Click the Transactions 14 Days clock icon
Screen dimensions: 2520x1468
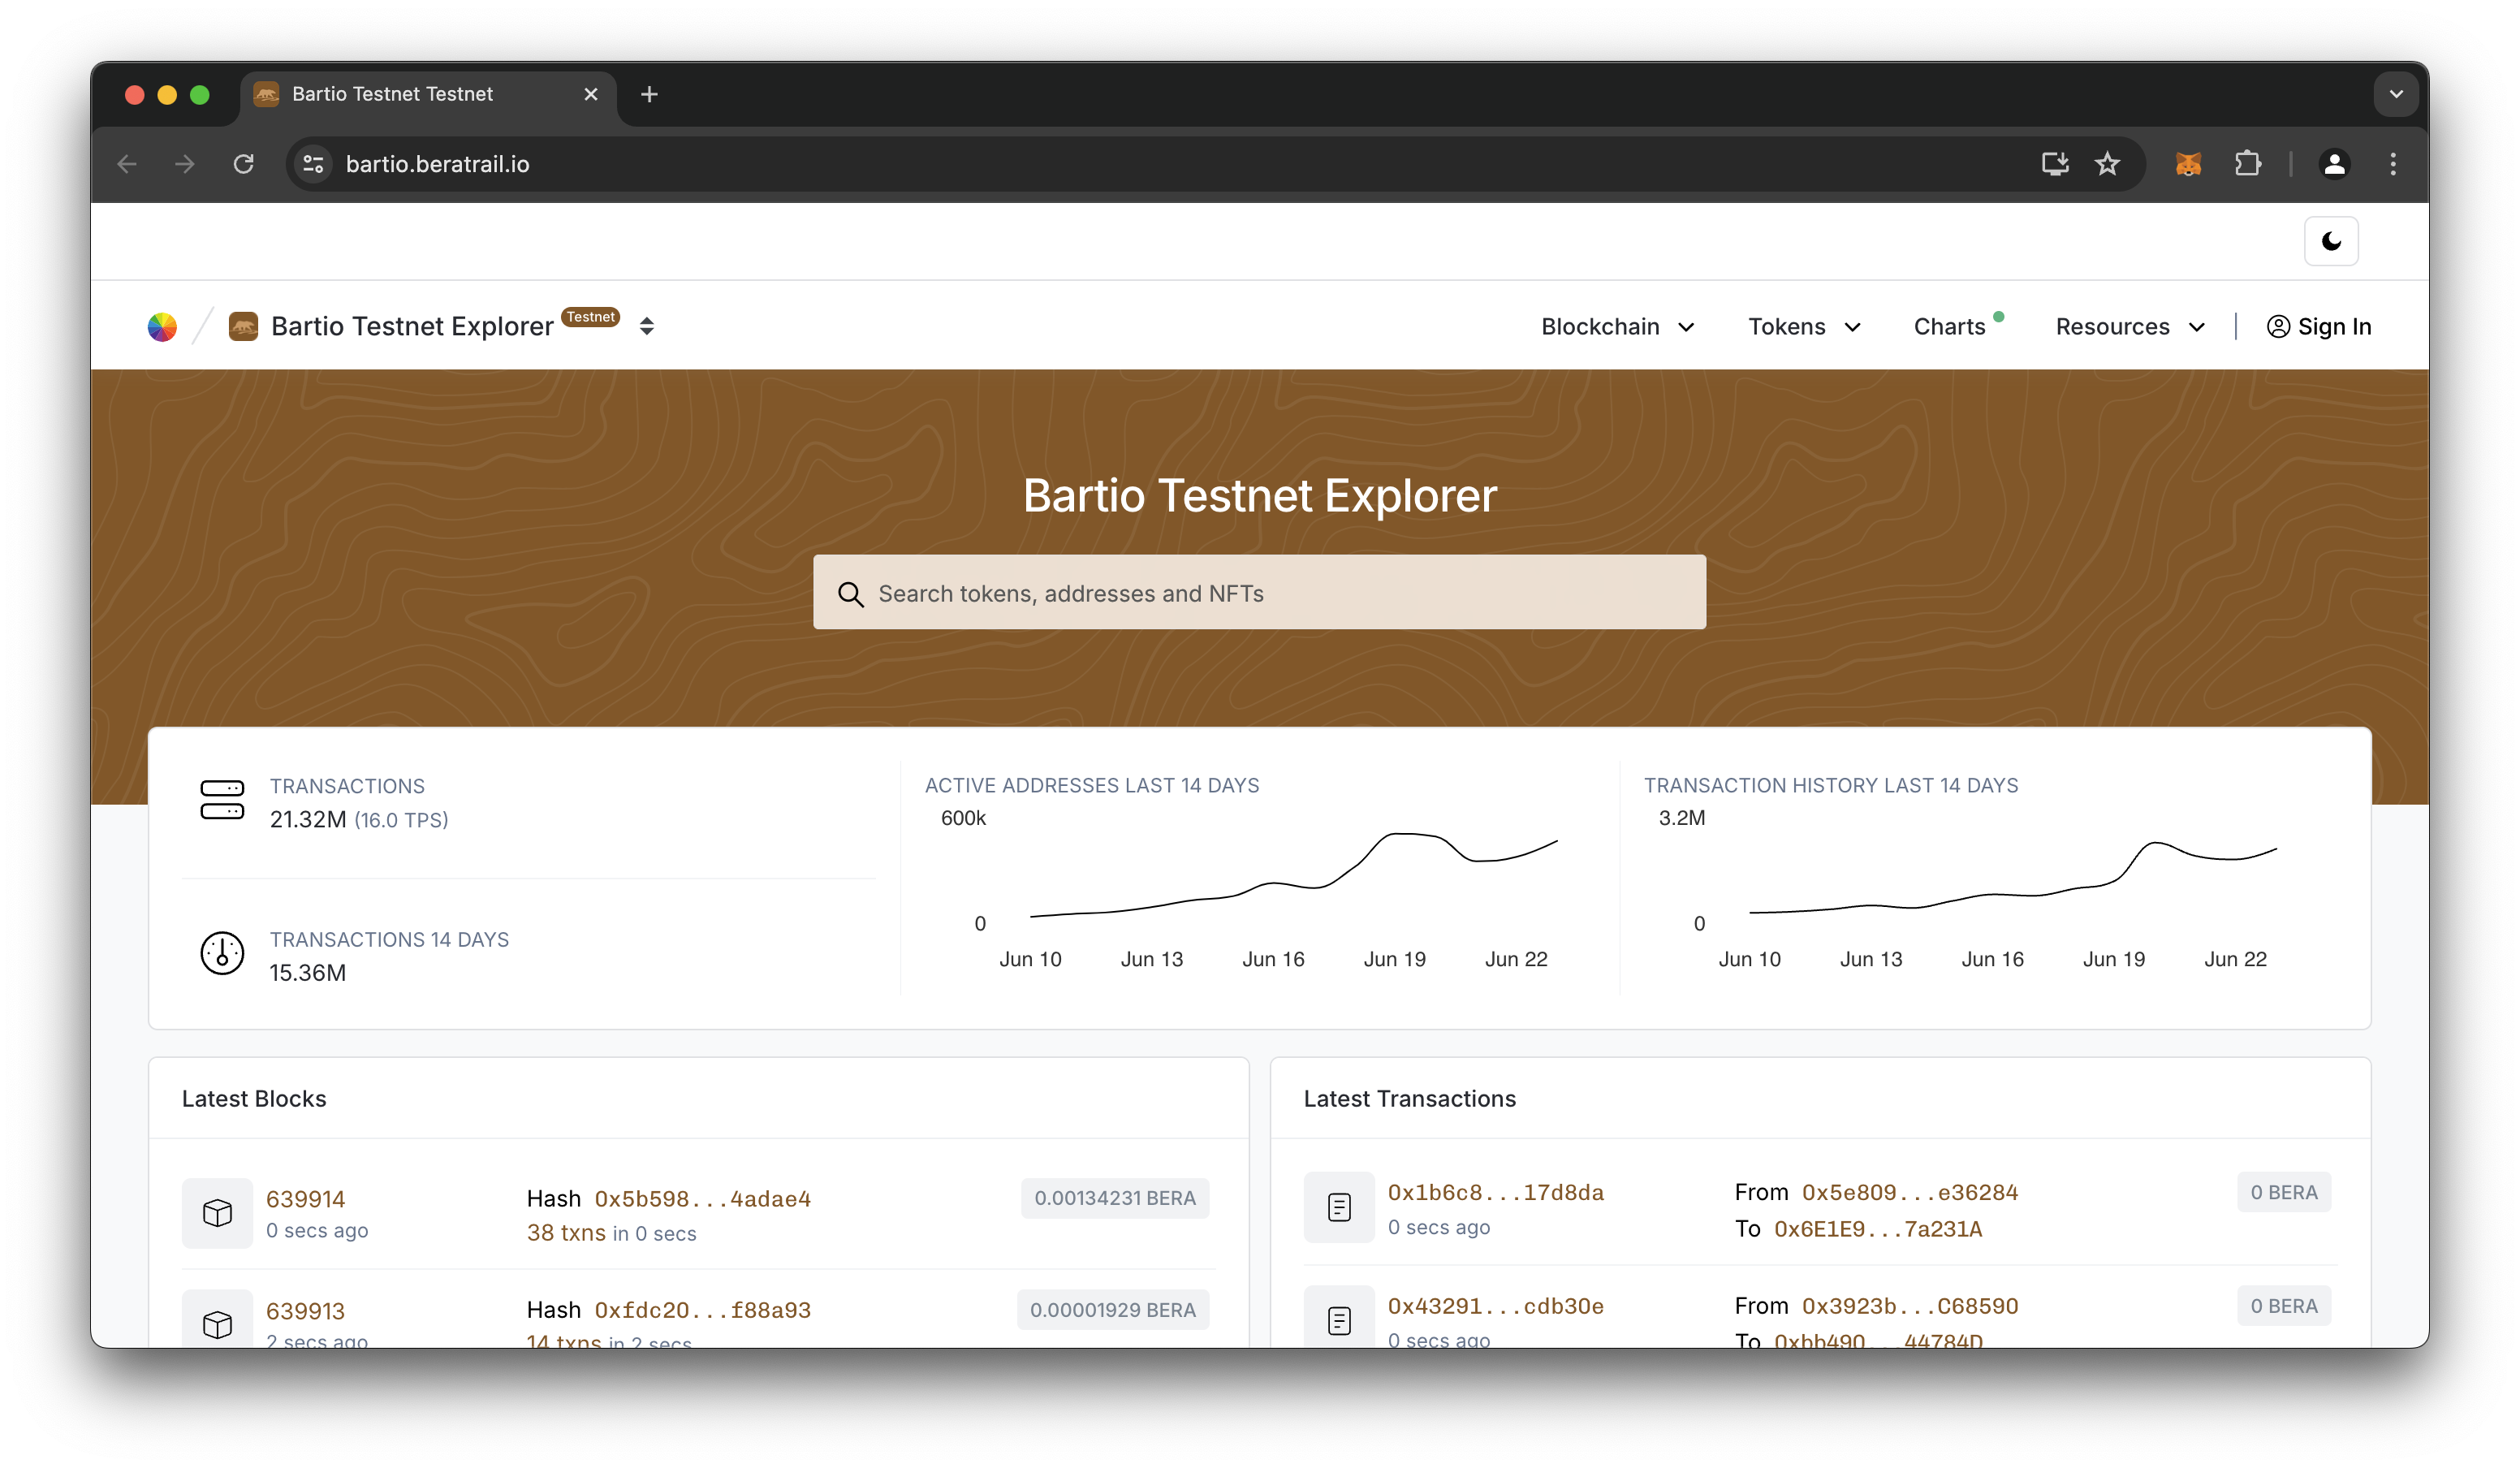[222, 953]
